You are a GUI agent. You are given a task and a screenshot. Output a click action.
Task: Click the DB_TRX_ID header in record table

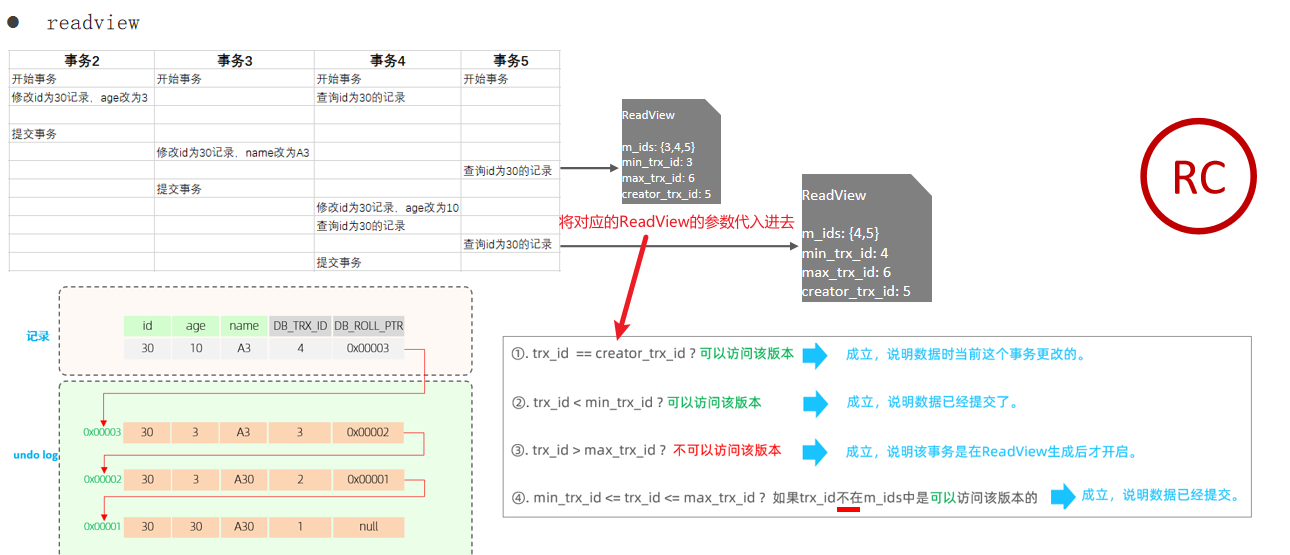click(300, 326)
